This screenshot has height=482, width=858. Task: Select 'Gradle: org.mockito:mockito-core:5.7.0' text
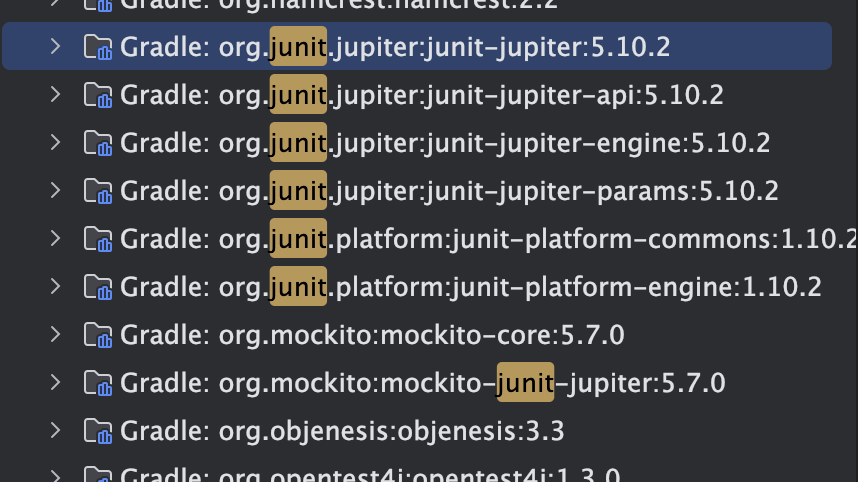point(372,335)
